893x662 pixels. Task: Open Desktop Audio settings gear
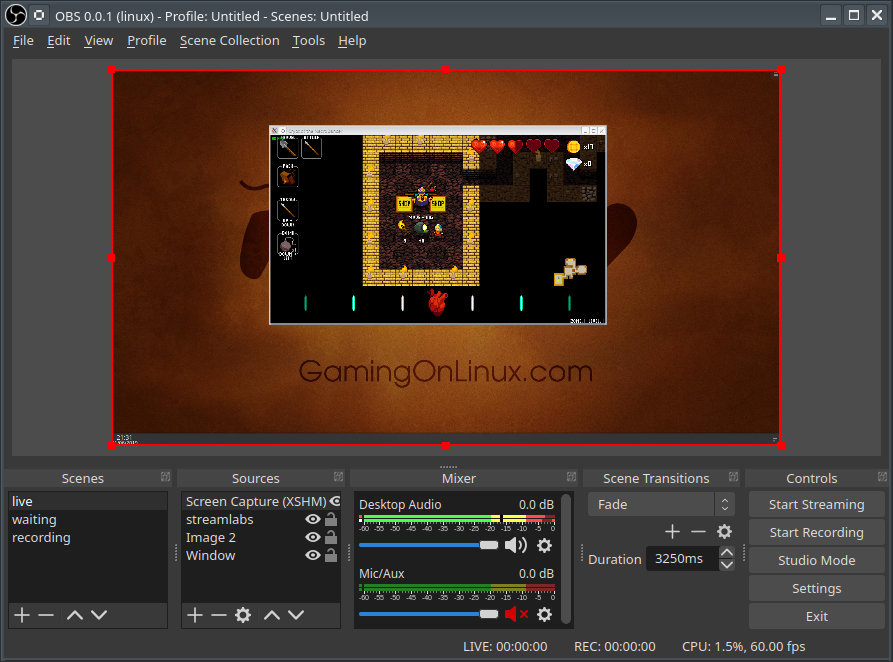544,546
